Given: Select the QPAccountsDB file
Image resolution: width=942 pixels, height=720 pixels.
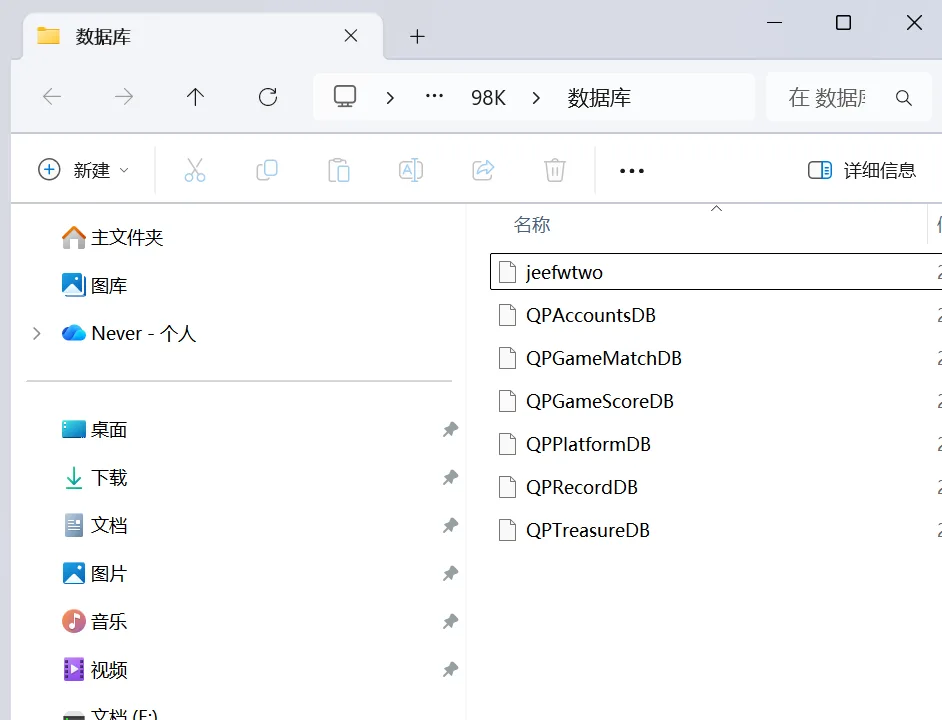Looking at the screenshot, I should [x=716, y=315].
